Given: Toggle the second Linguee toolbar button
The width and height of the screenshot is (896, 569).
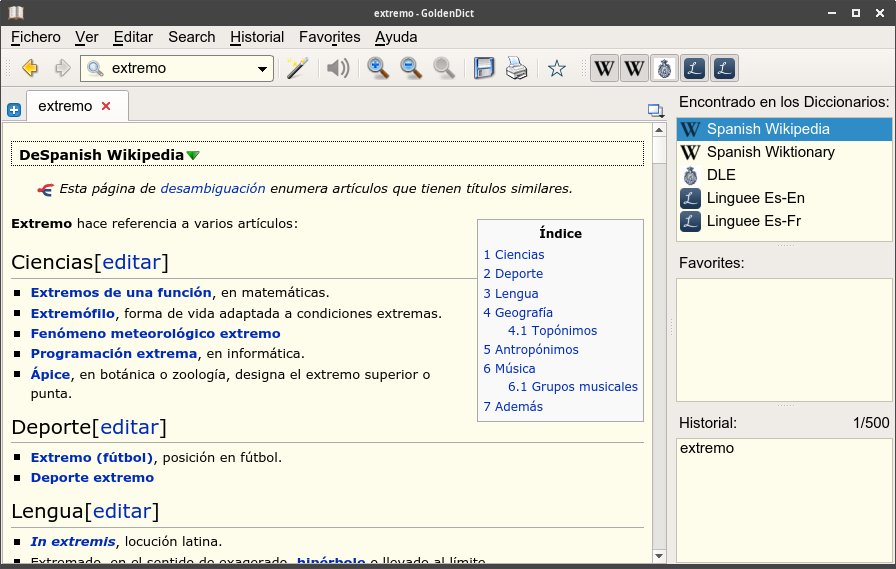Looking at the screenshot, I should click(724, 69).
